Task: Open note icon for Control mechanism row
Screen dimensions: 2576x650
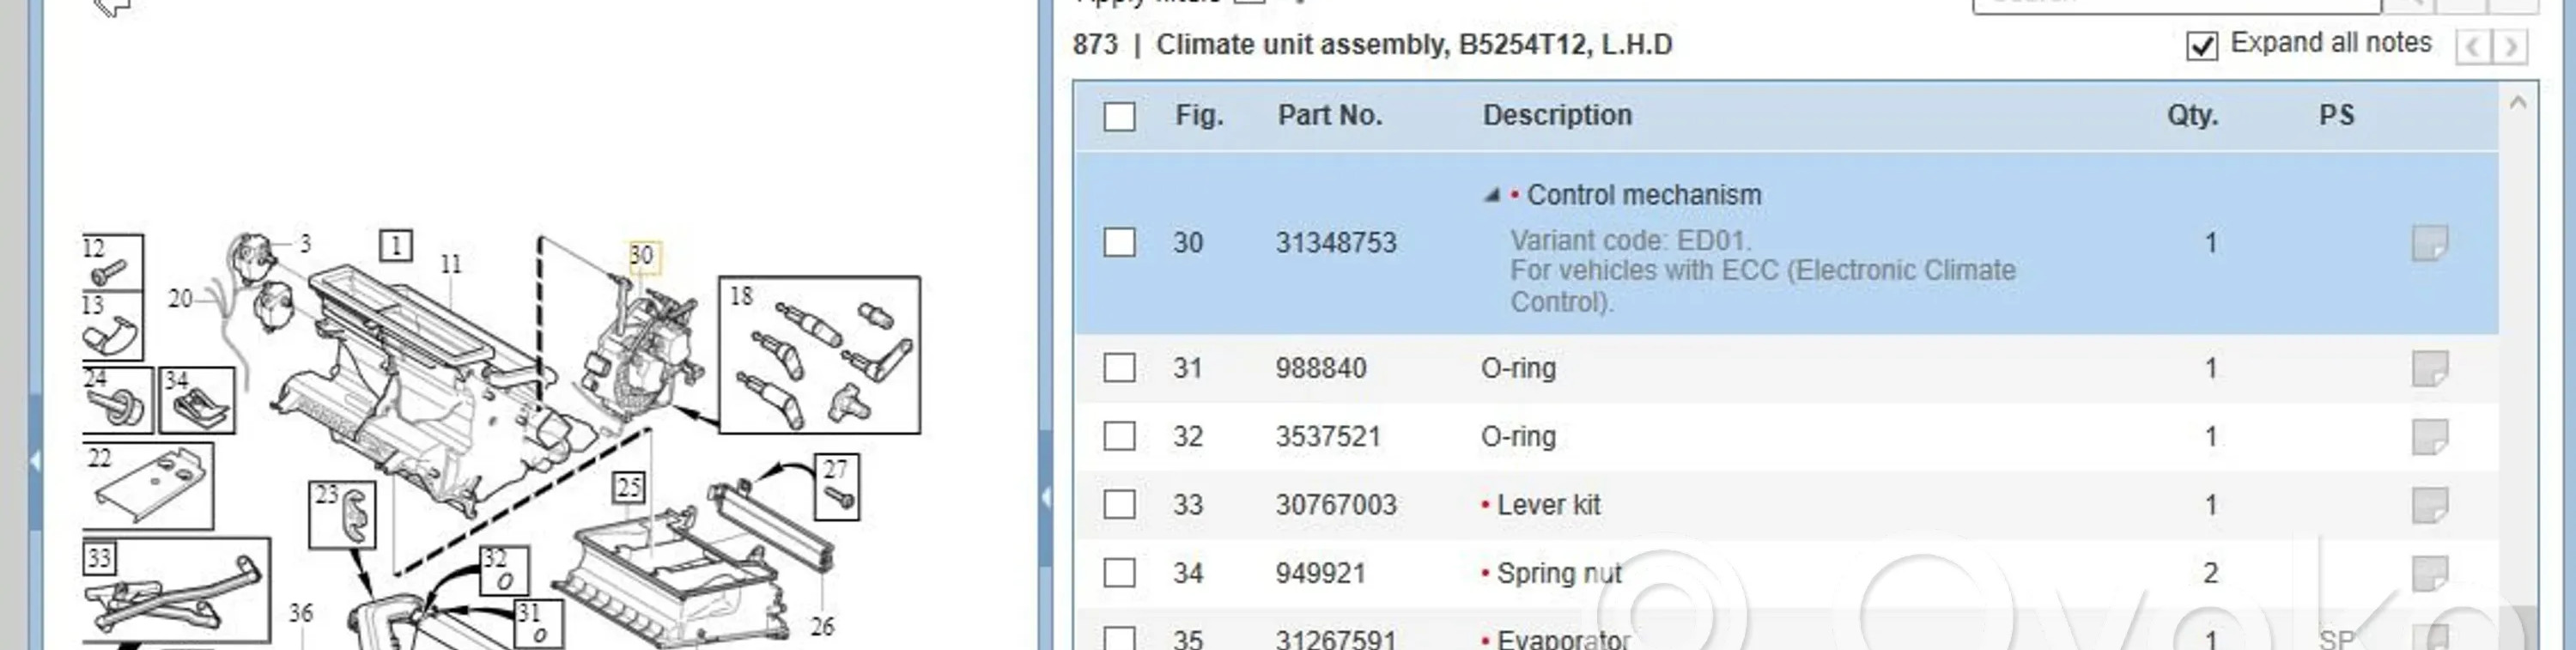Action: click(x=2429, y=243)
